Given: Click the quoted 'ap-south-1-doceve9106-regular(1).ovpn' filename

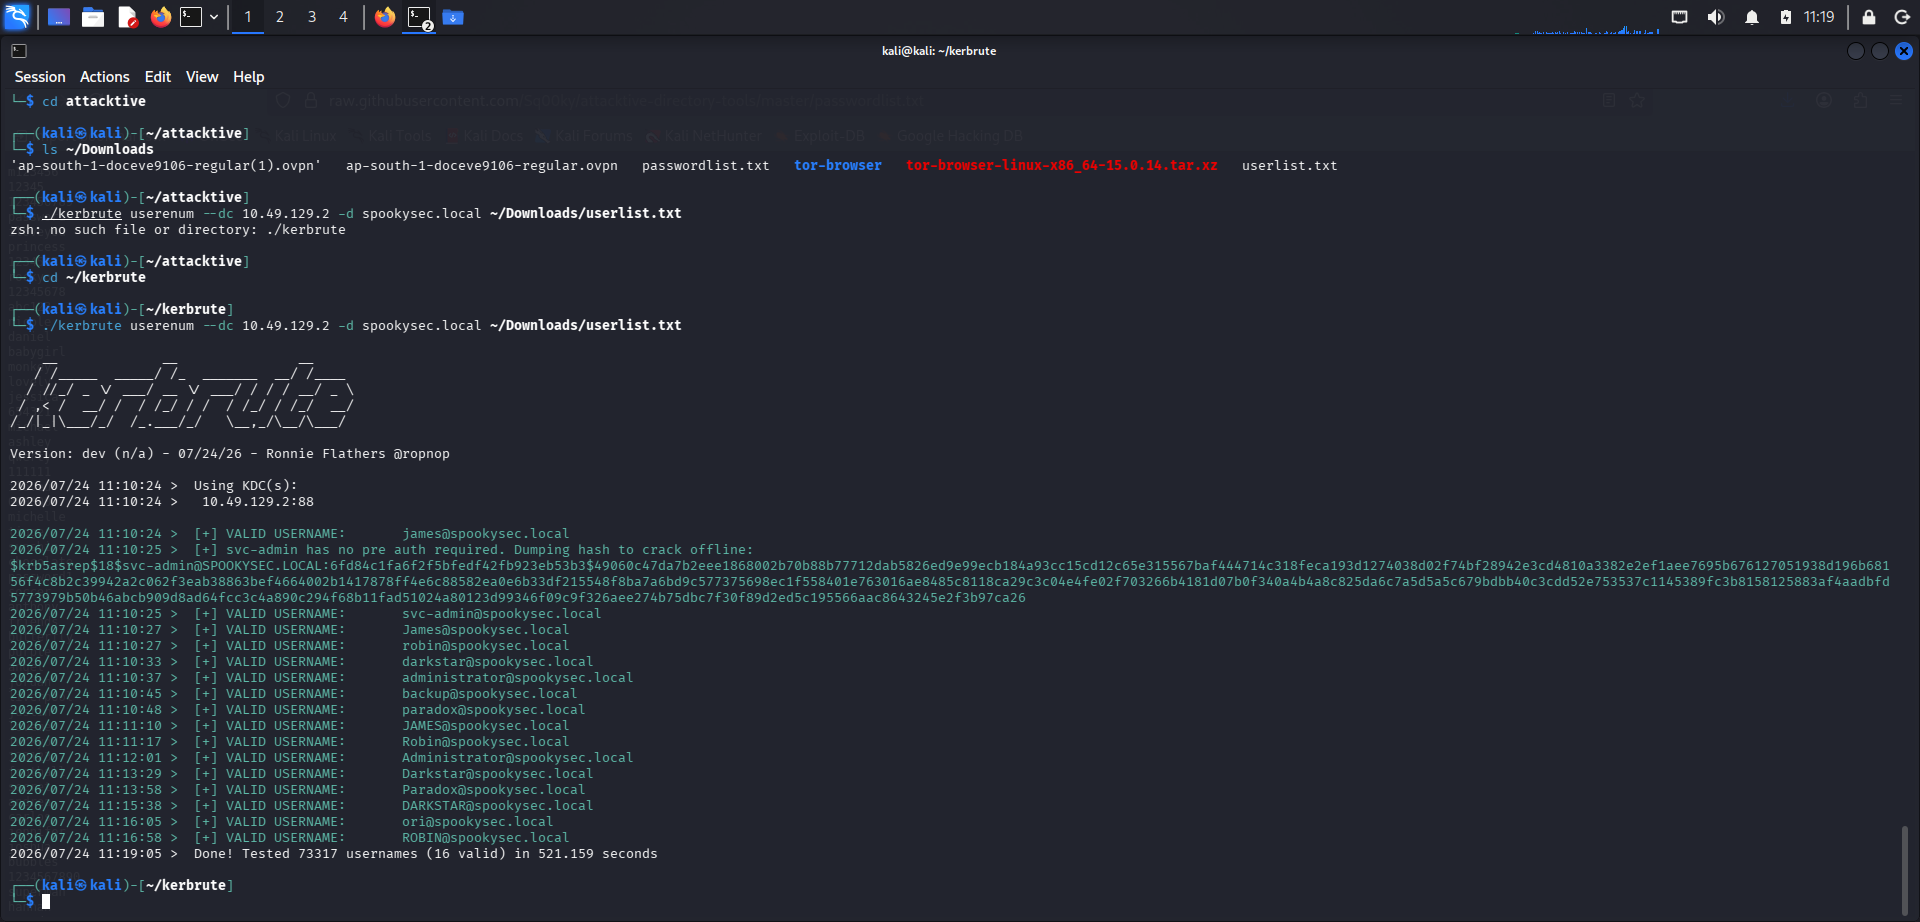Looking at the screenshot, I should (166, 166).
